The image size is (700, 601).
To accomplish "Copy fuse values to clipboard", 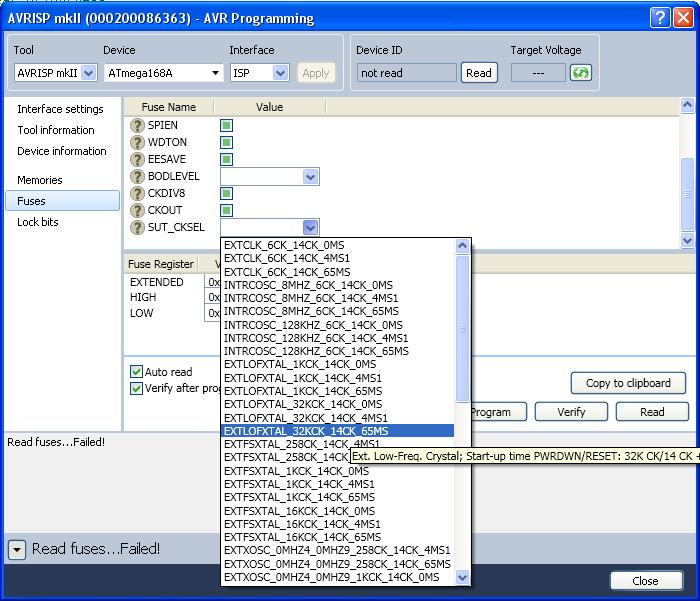I will [x=628, y=383].
